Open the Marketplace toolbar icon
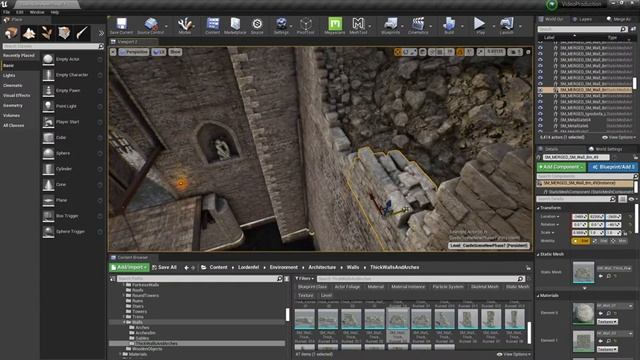Viewport: 640px width, 360px height. [235, 25]
